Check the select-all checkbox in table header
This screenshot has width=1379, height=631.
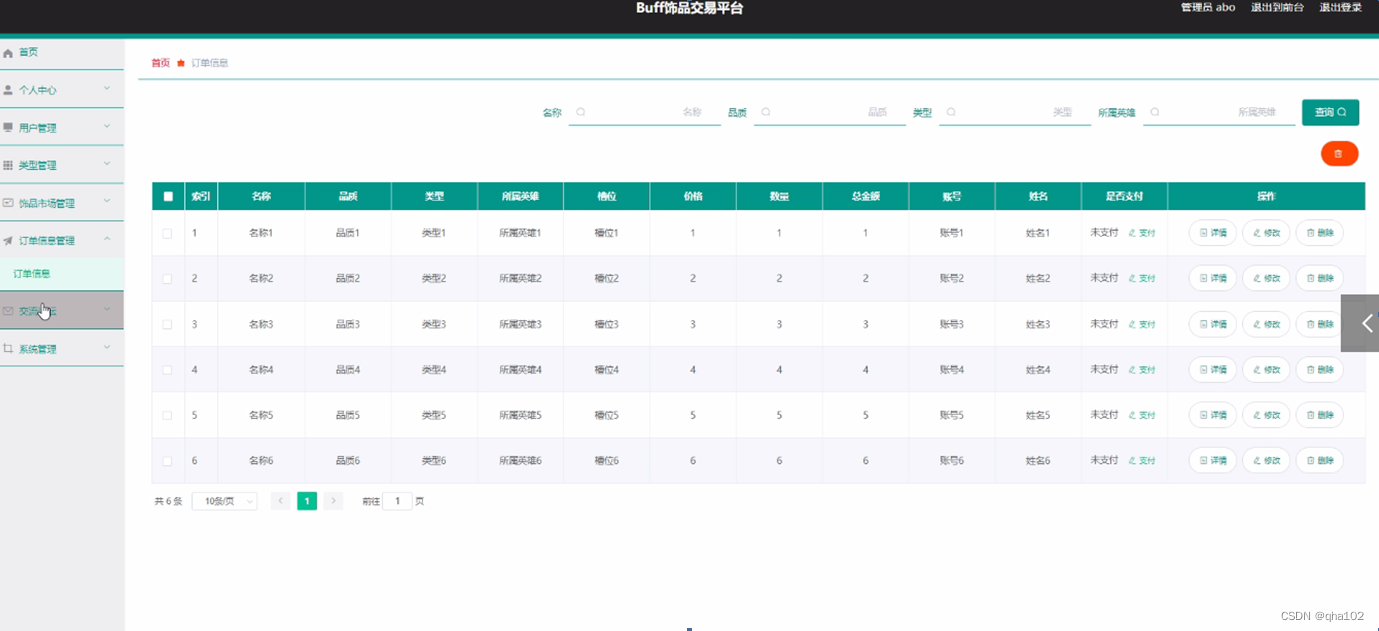coord(167,196)
